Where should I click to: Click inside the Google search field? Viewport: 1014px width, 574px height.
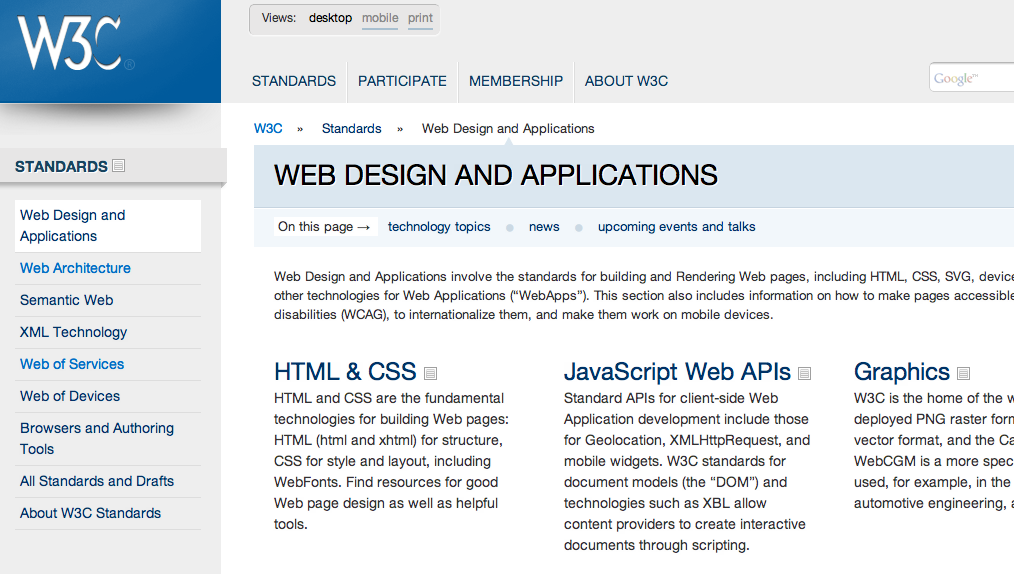click(x=972, y=78)
